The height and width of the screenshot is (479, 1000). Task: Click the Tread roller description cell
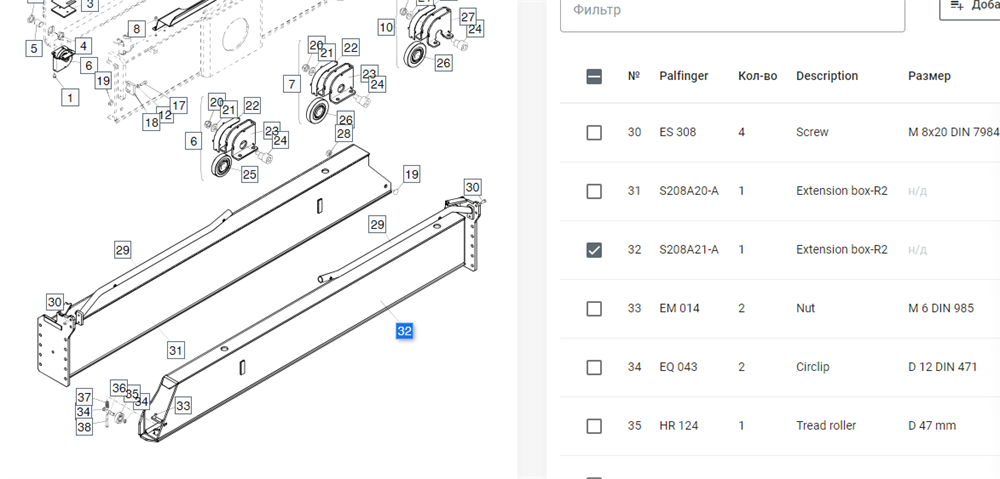tap(826, 425)
